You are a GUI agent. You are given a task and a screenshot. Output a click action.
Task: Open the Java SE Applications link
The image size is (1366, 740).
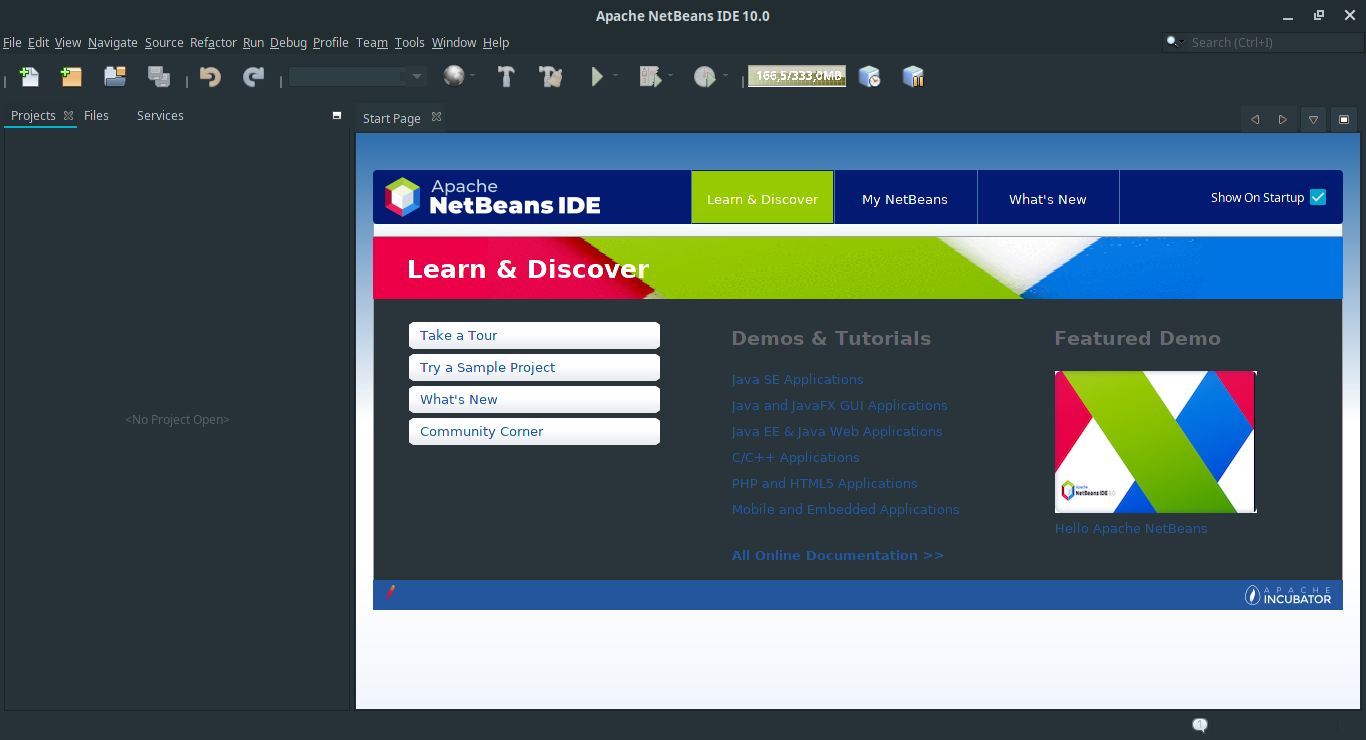click(797, 380)
